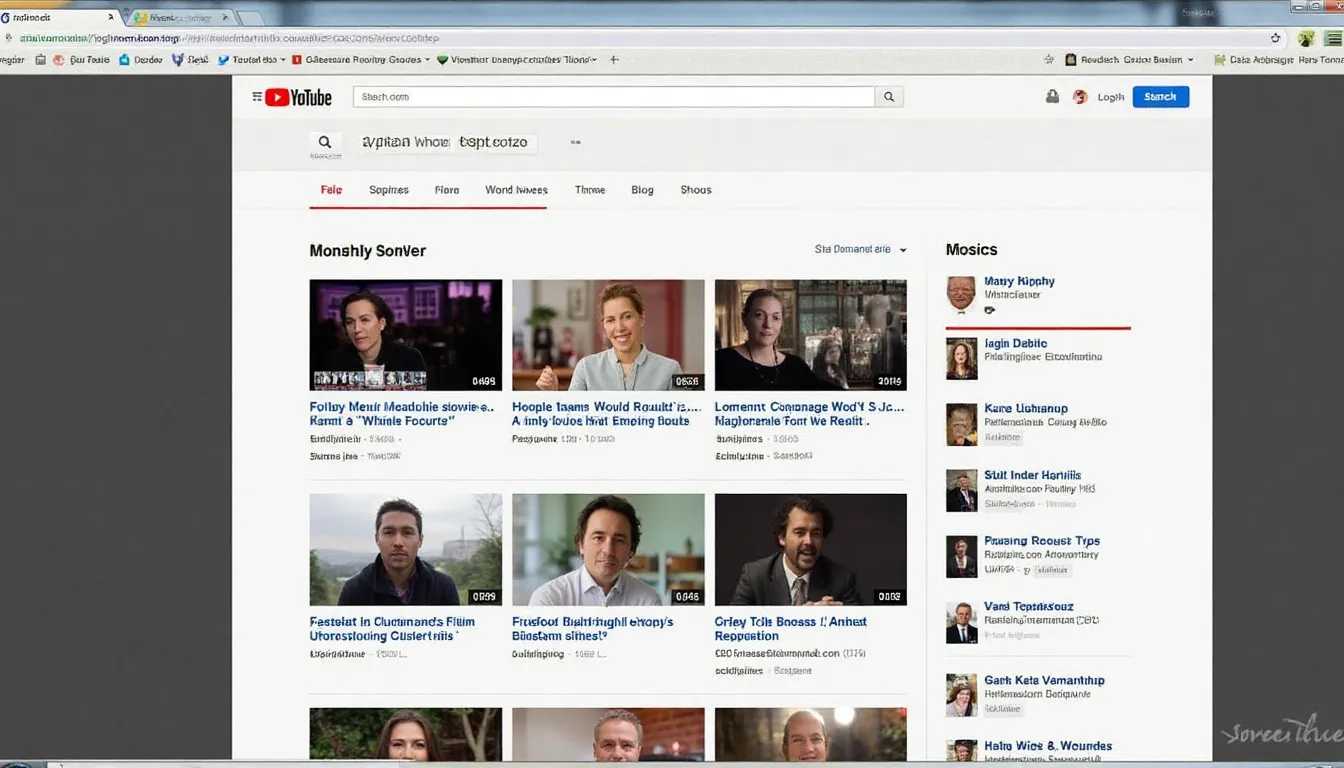Switch to the second browser tab

point(182,18)
